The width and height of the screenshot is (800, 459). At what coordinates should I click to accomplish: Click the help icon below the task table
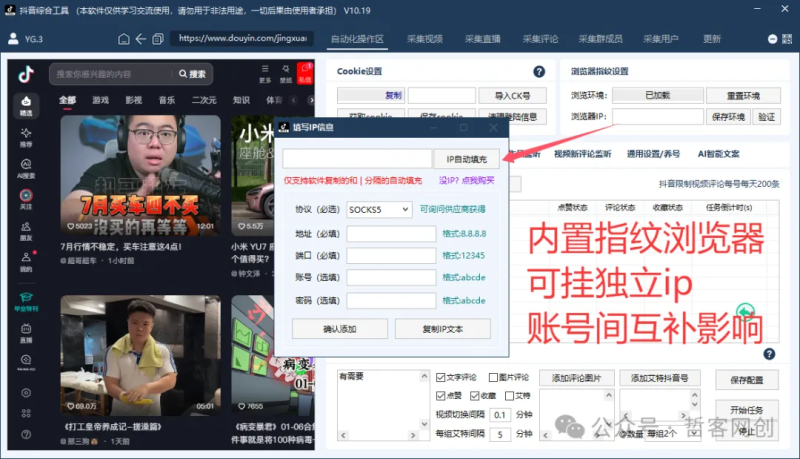pos(769,354)
